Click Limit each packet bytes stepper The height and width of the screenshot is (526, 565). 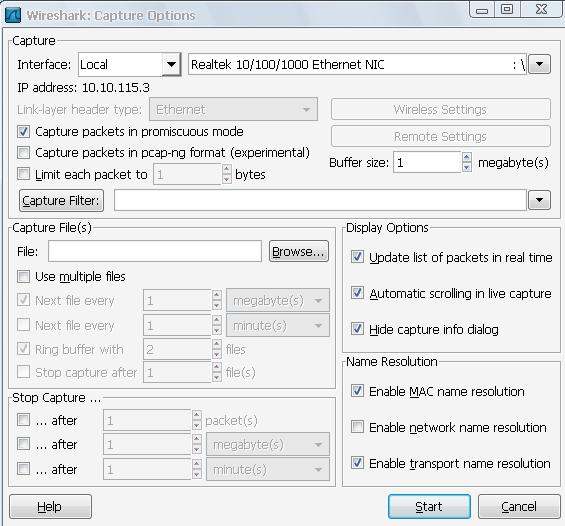[x=227, y=174]
